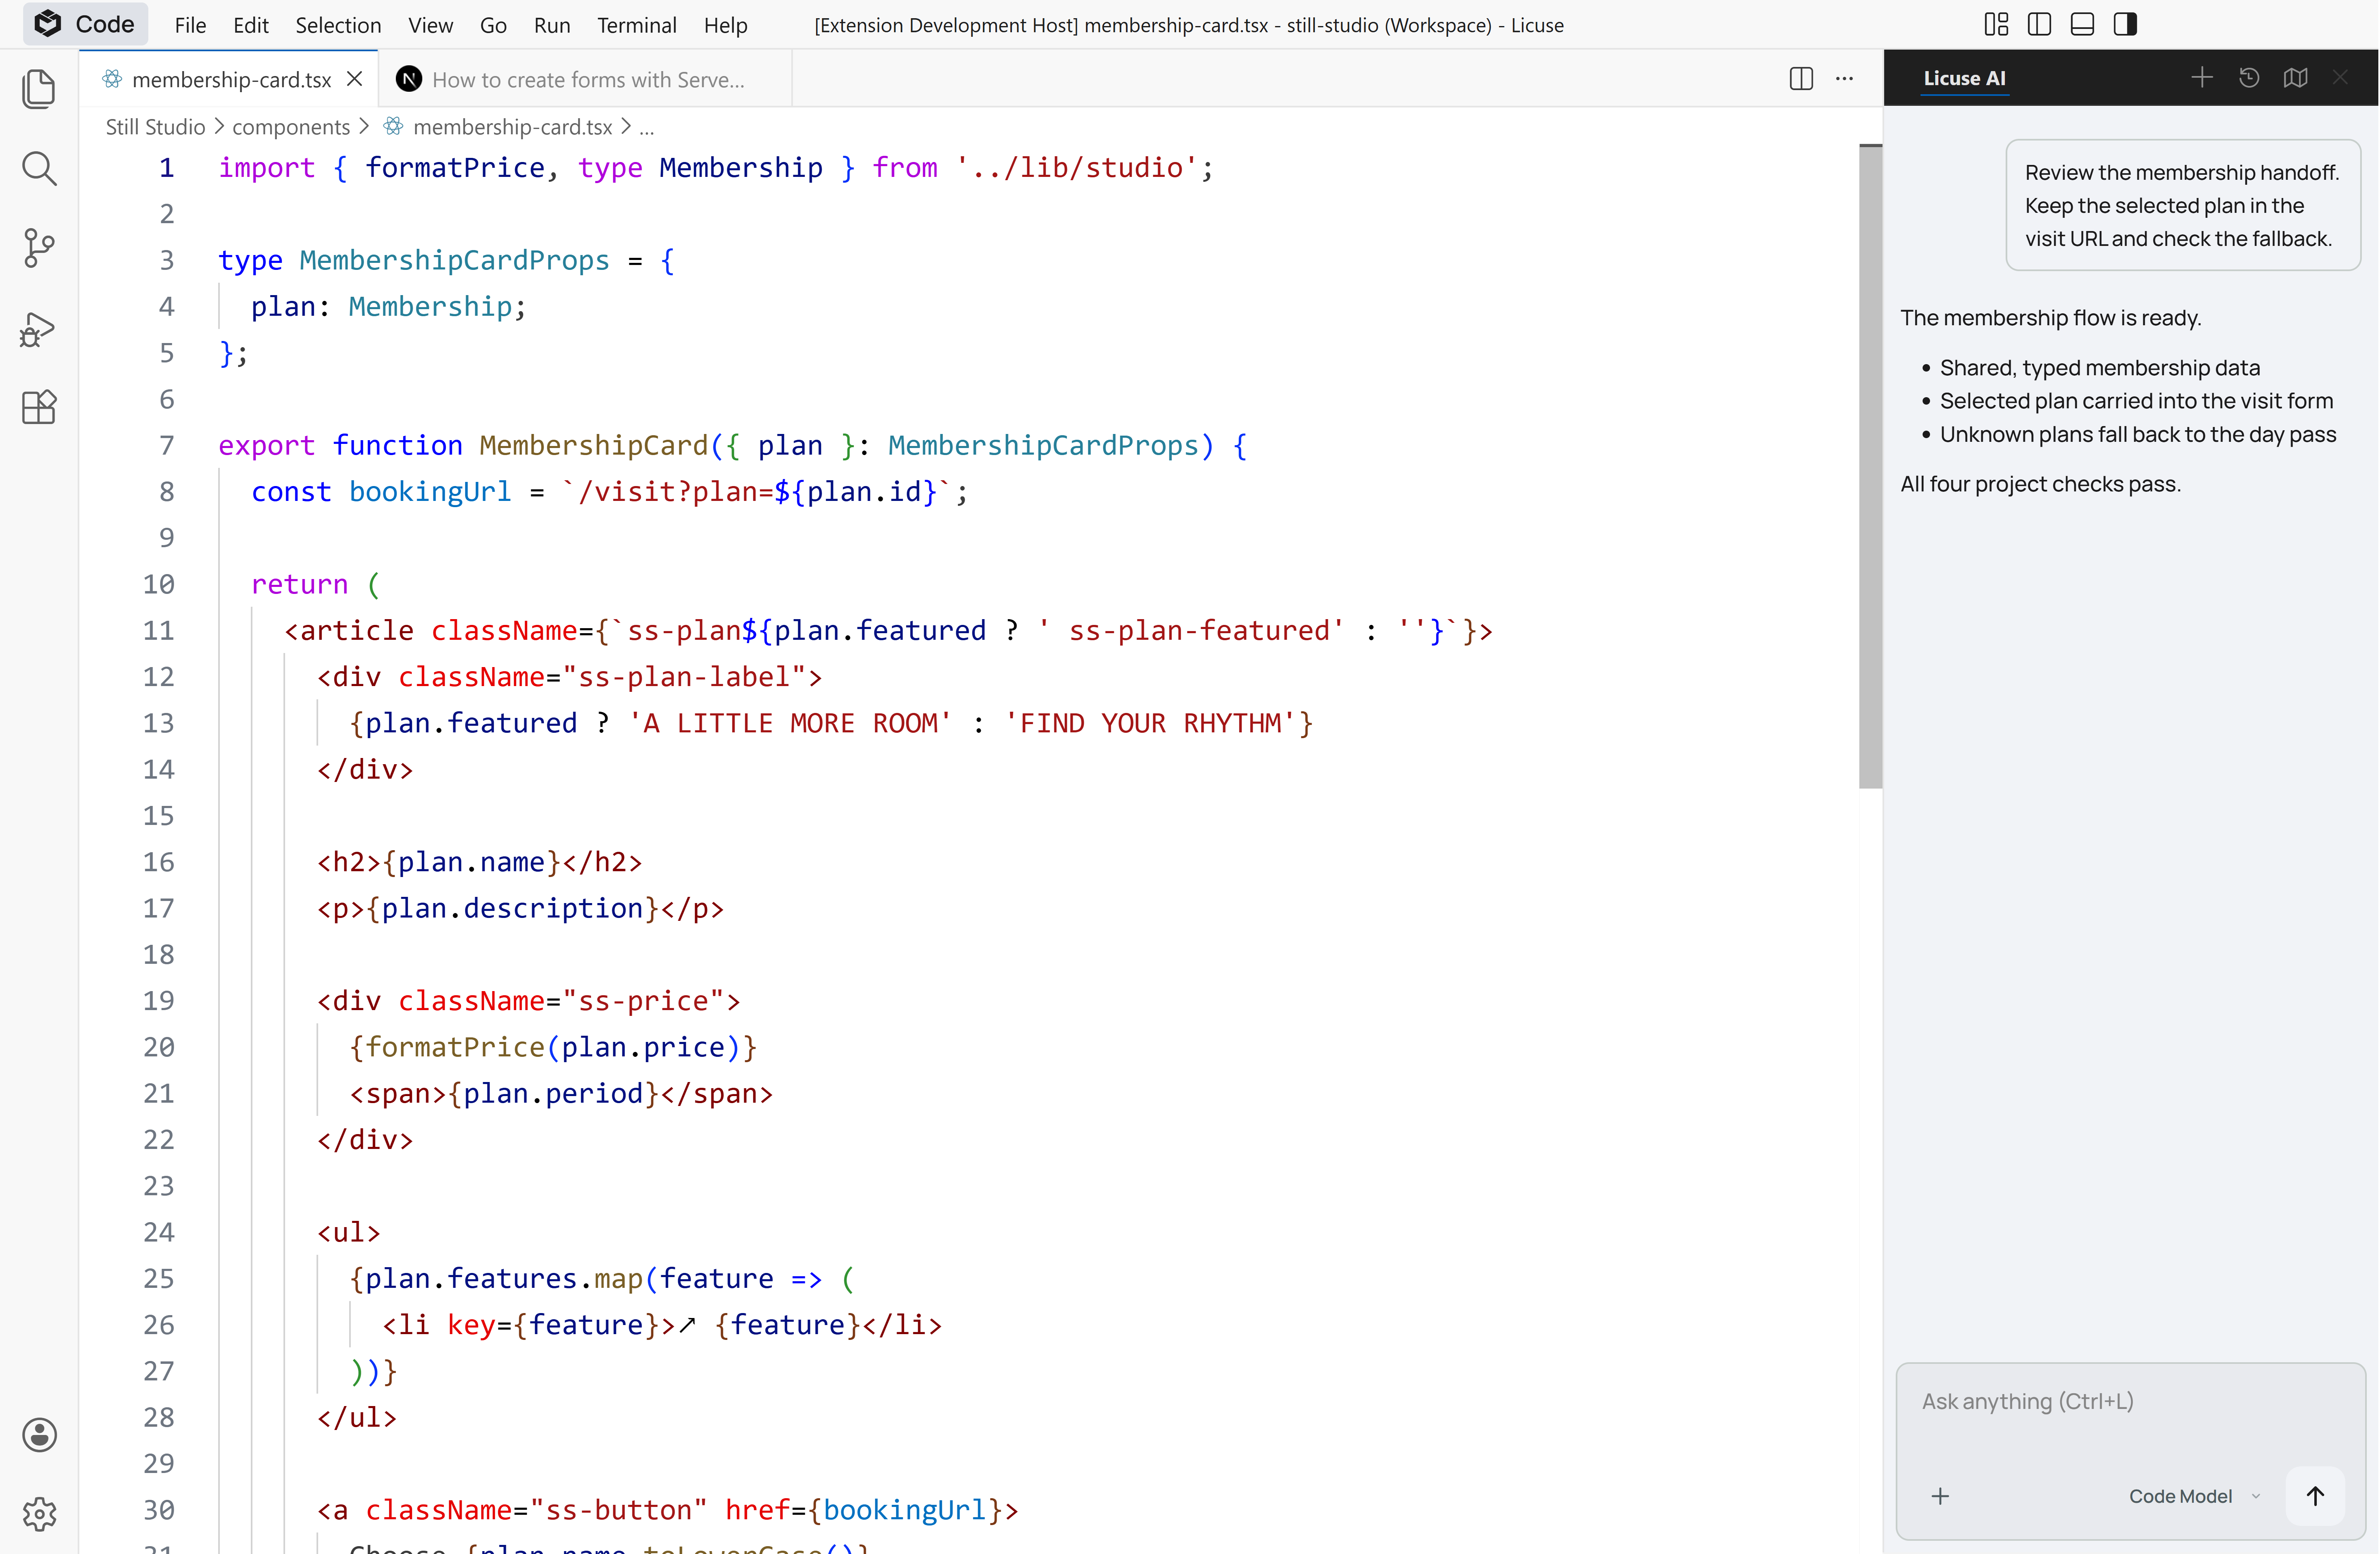Screen dimensions: 2380x1554
Task: Toggle the primary side bar
Action: point(2039,24)
